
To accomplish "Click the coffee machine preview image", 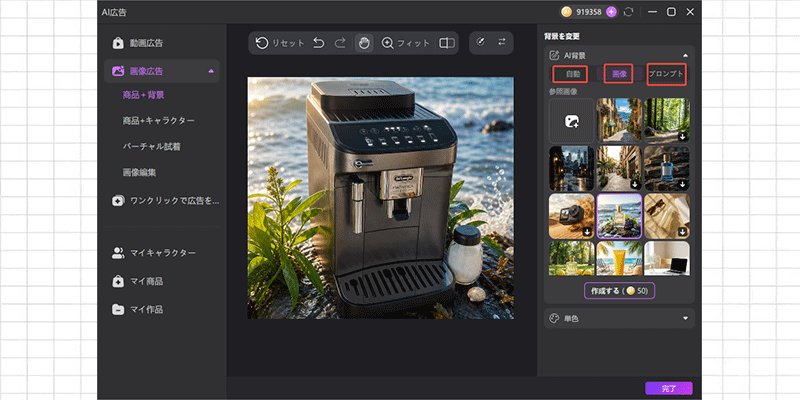I will 381,198.
